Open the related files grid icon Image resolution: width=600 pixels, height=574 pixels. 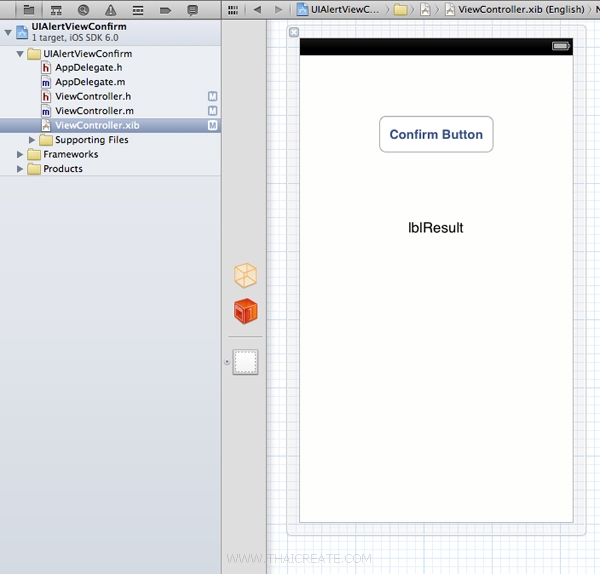point(233,10)
